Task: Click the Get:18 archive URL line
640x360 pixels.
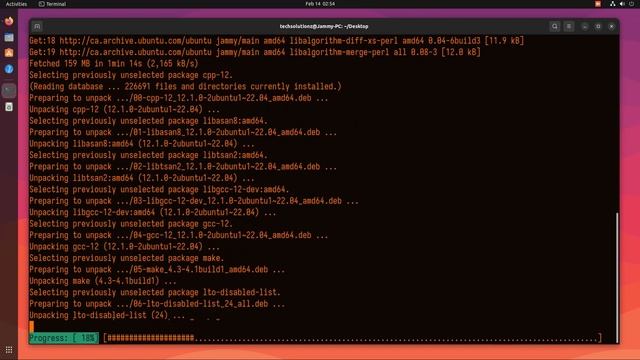Action: point(276,41)
